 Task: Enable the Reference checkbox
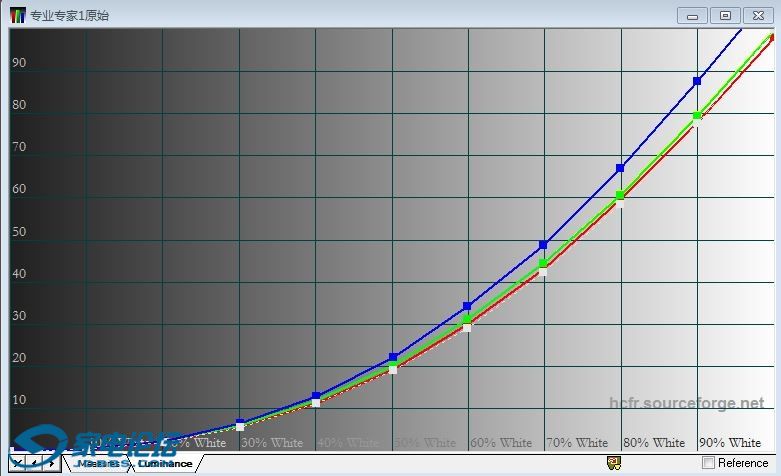point(709,463)
